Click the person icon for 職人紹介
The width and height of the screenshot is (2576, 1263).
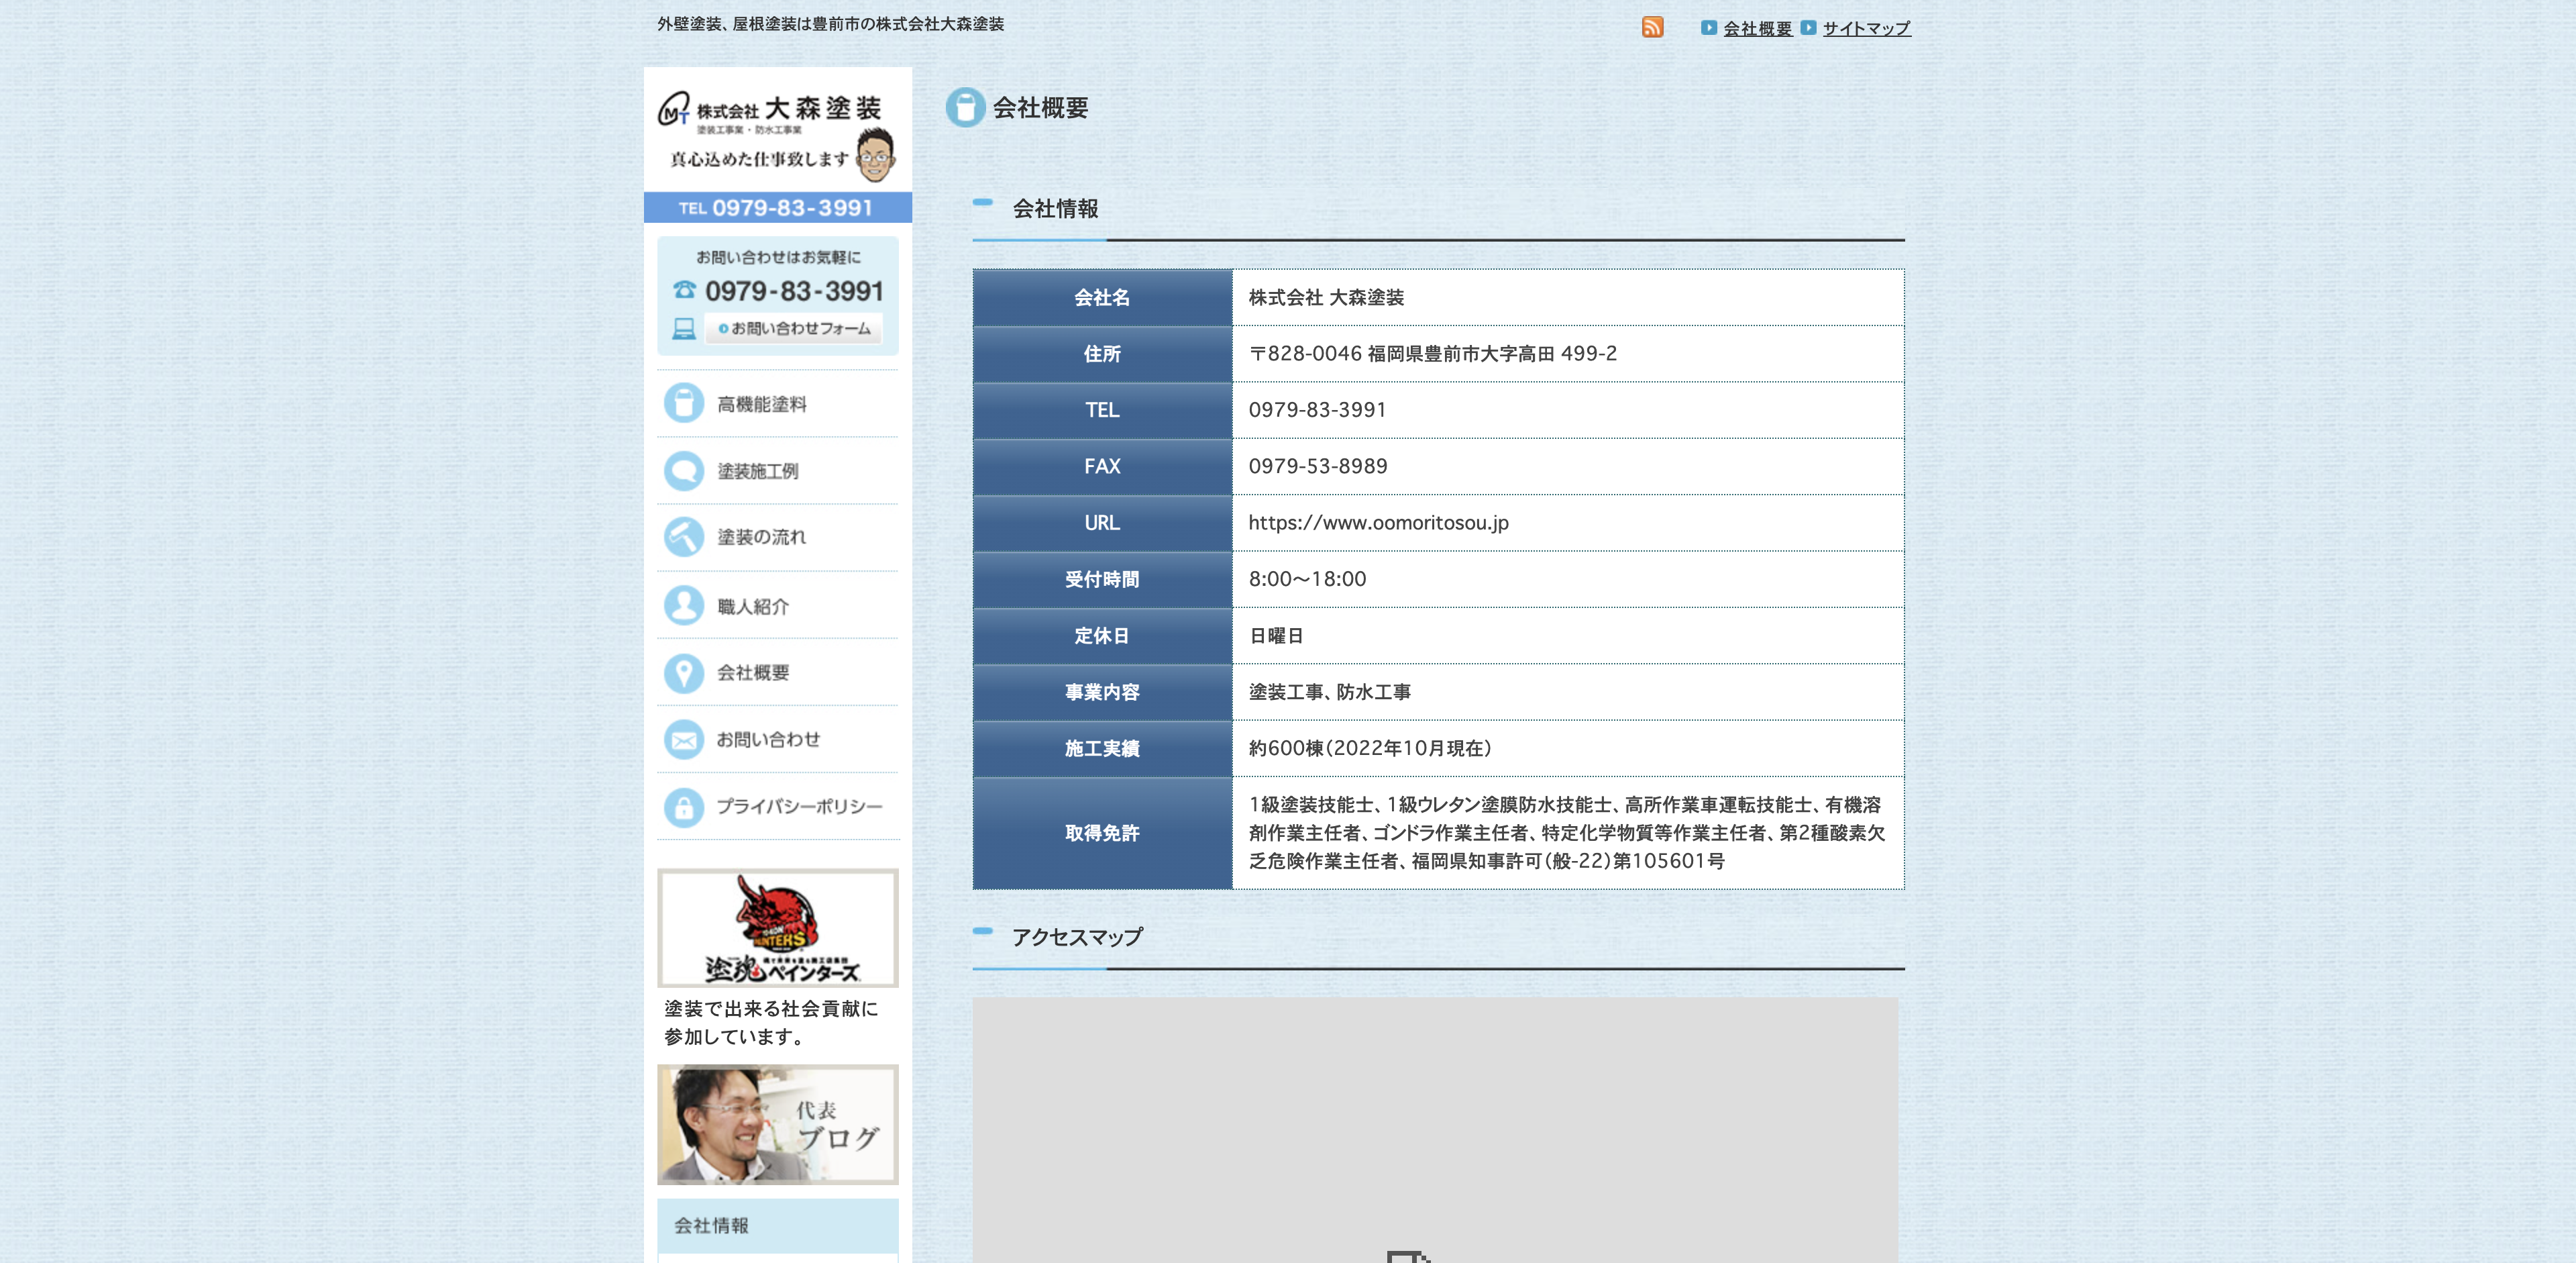tap(684, 606)
